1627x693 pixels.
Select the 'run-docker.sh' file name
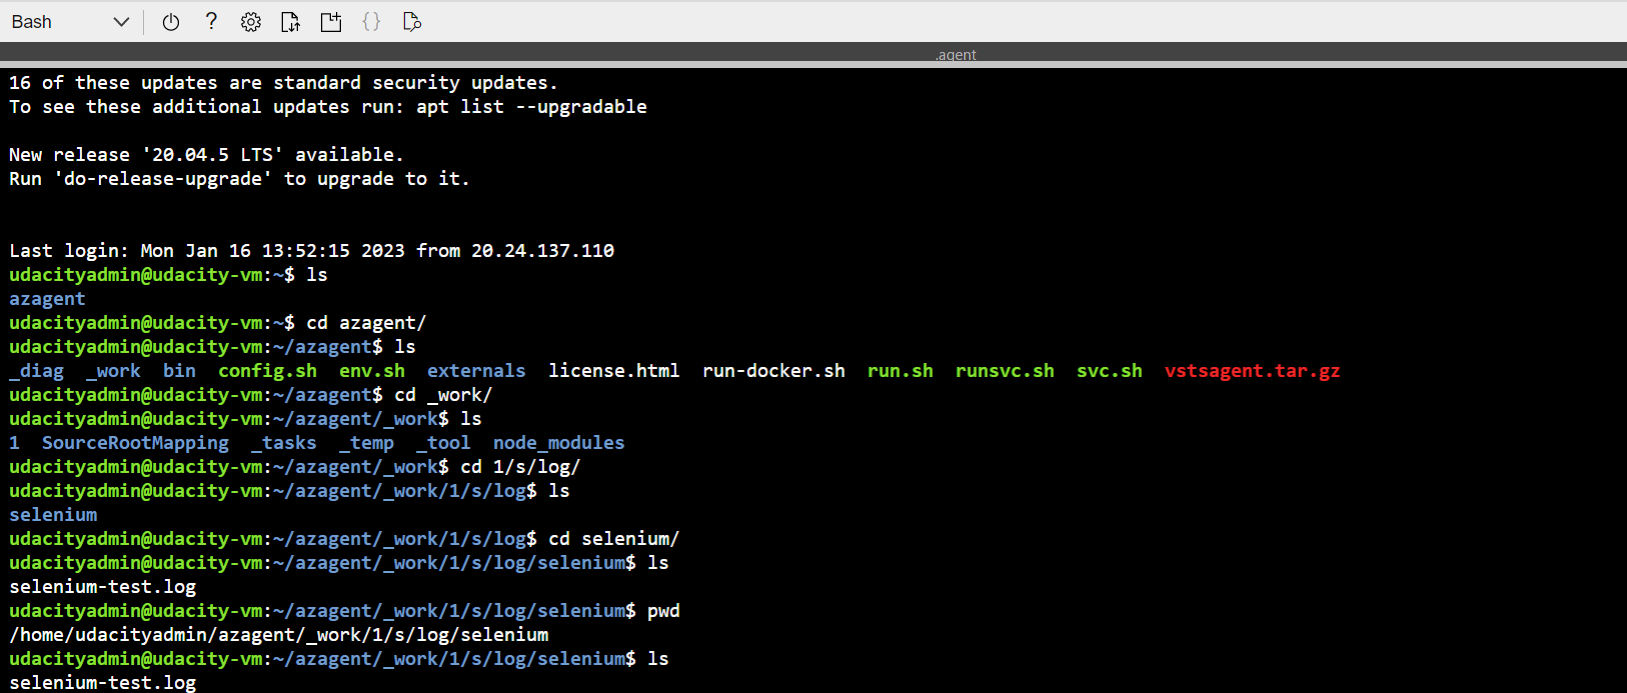click(x=773, y=371)
